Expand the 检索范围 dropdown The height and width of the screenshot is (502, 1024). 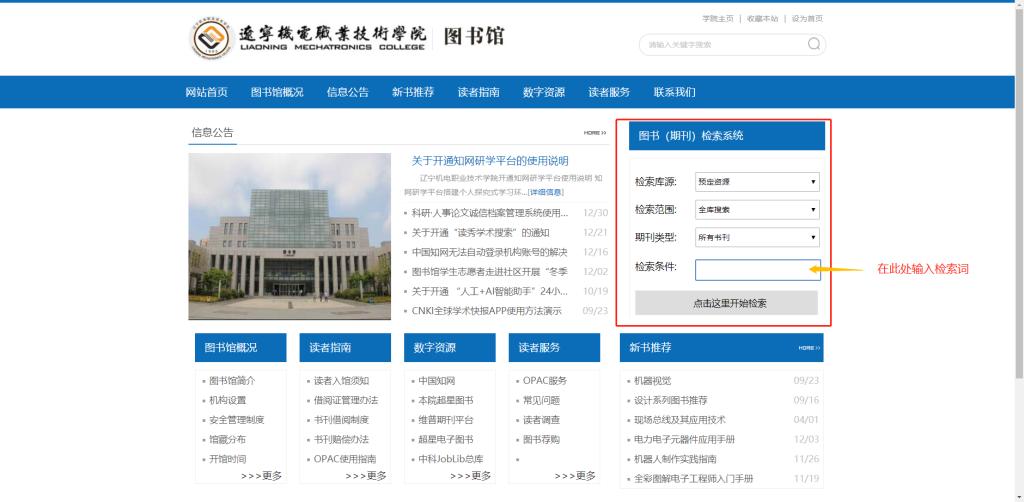click(757, 210)
